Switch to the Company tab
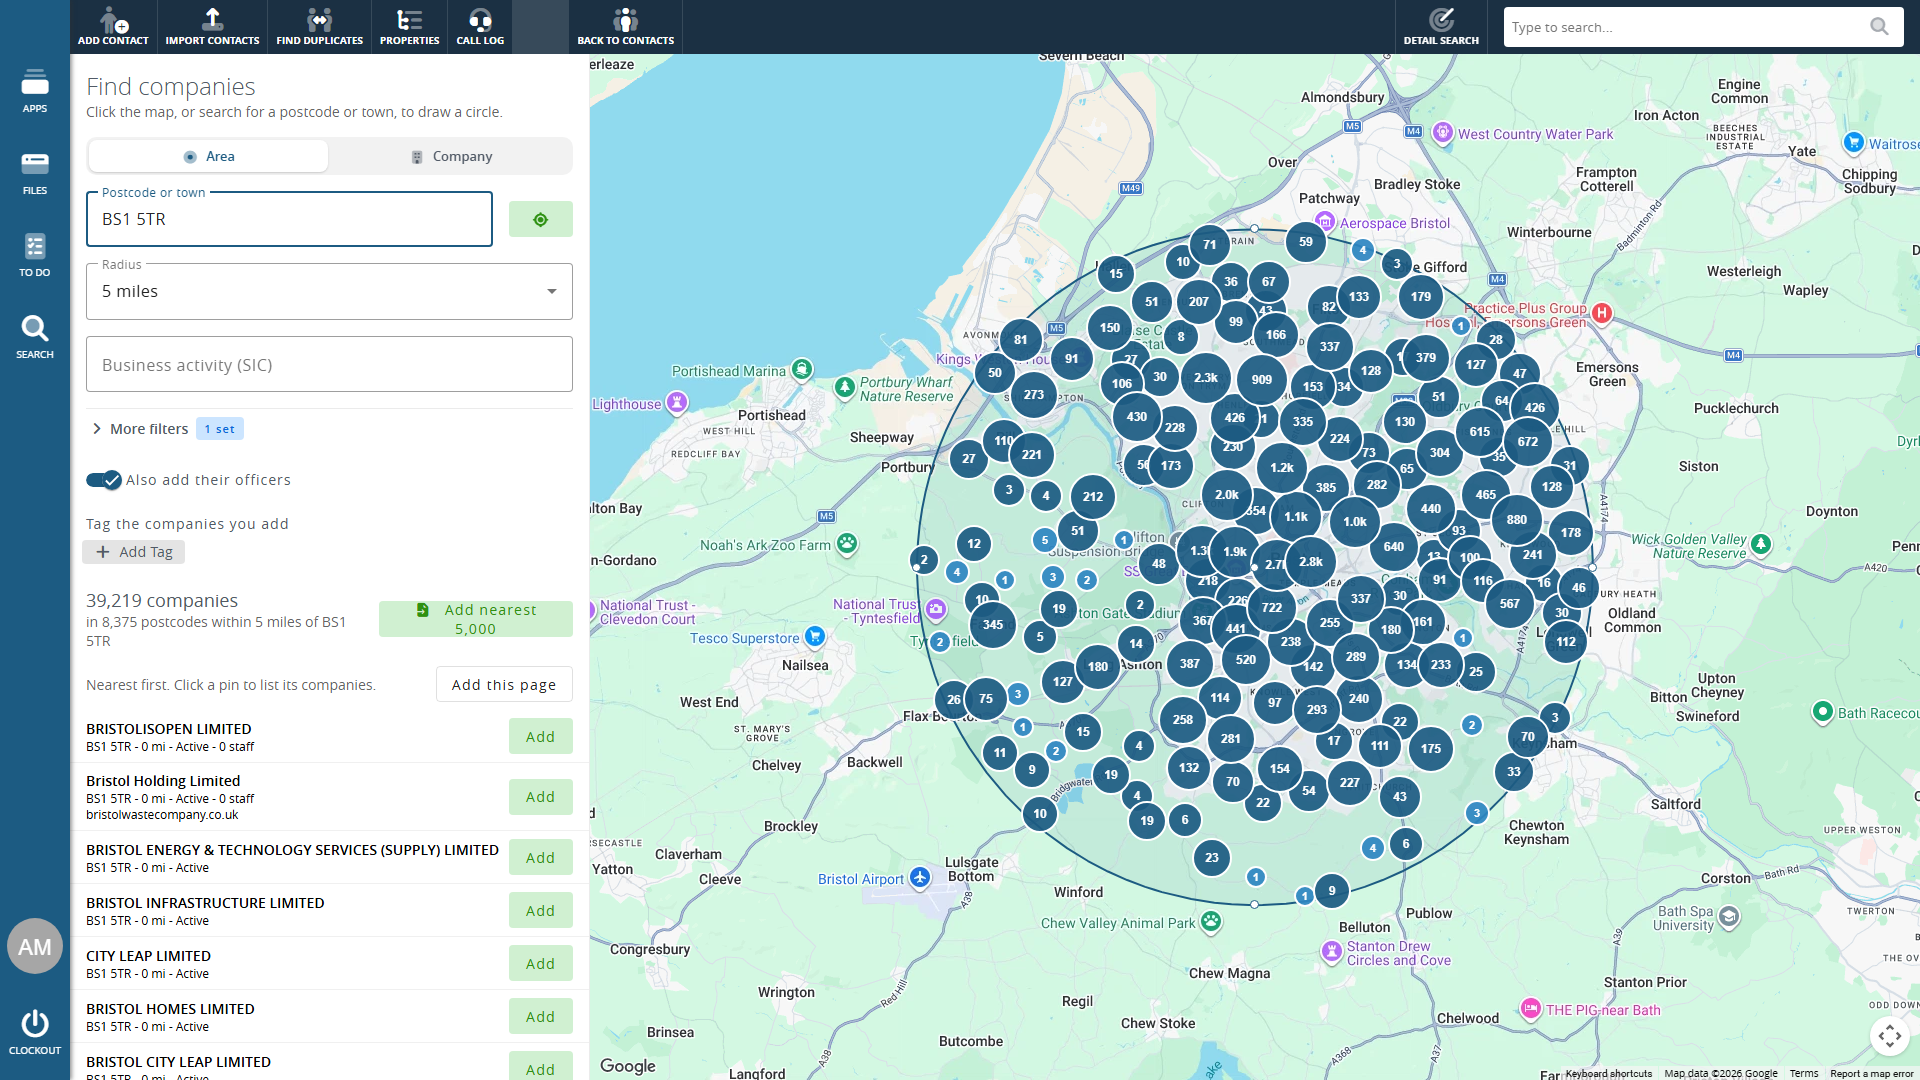Viewport: 1920px width, 1080px height. tap(451, 157)
